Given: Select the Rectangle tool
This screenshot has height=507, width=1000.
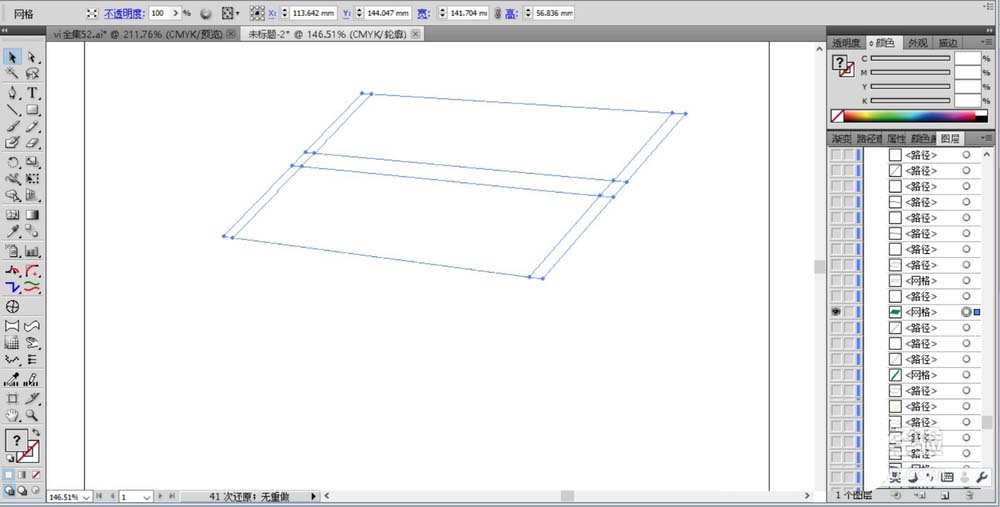Looking at the screenshot, I should (32, 110).
